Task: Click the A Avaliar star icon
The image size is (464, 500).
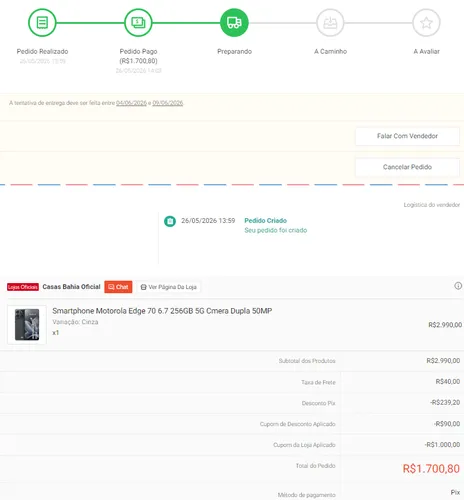Action: [x=426, y=23]
